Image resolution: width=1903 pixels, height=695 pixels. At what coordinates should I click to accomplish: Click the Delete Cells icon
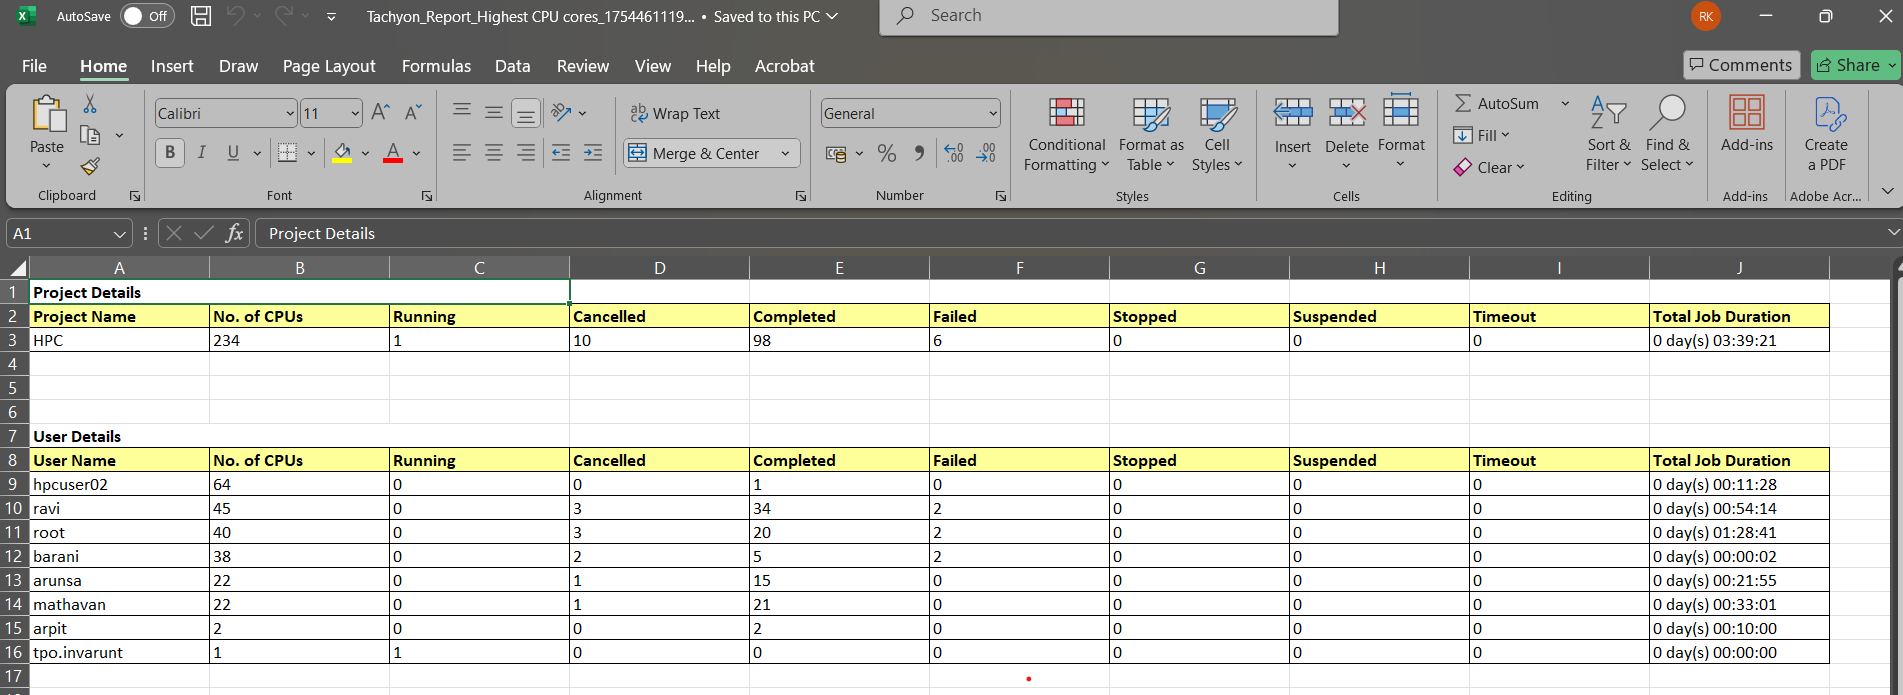click(1347, 112)
